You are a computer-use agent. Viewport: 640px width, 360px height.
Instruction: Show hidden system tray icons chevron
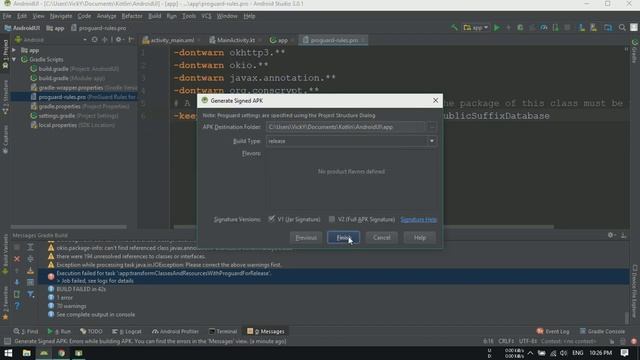tap(530, 353)
